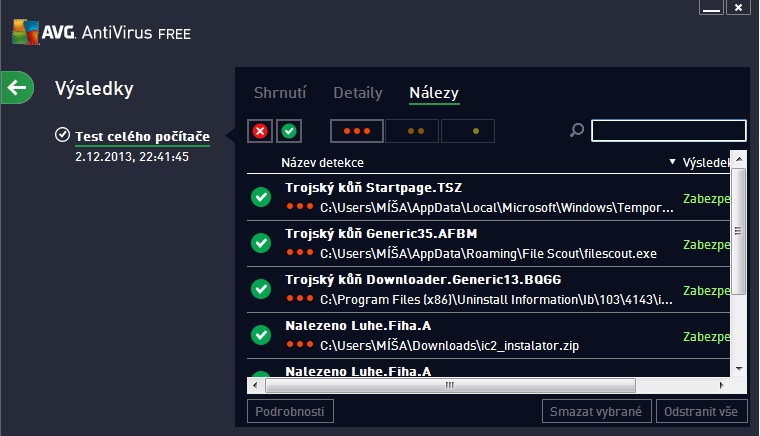Click the AppData\Local\Microsoft\Windows path
Viewport: 760px width, 436px height.
coord(497,208)
